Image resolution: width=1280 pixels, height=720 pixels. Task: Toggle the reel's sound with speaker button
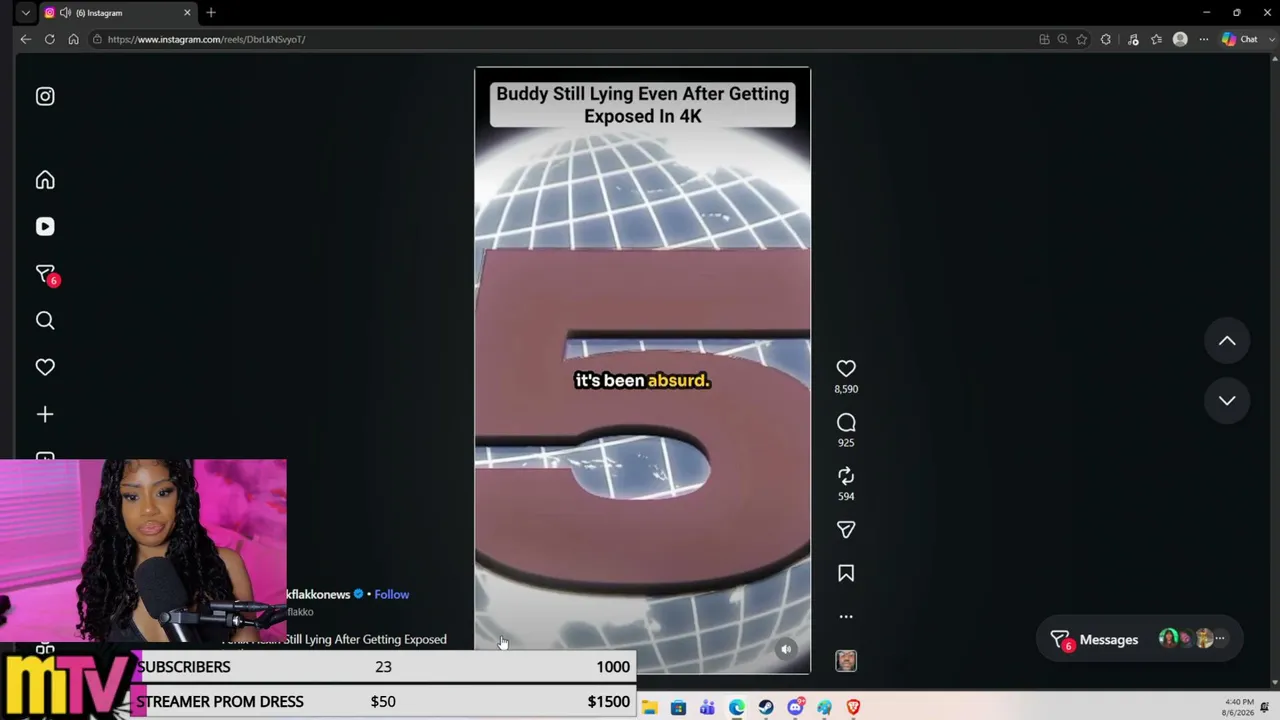point(786,650)
